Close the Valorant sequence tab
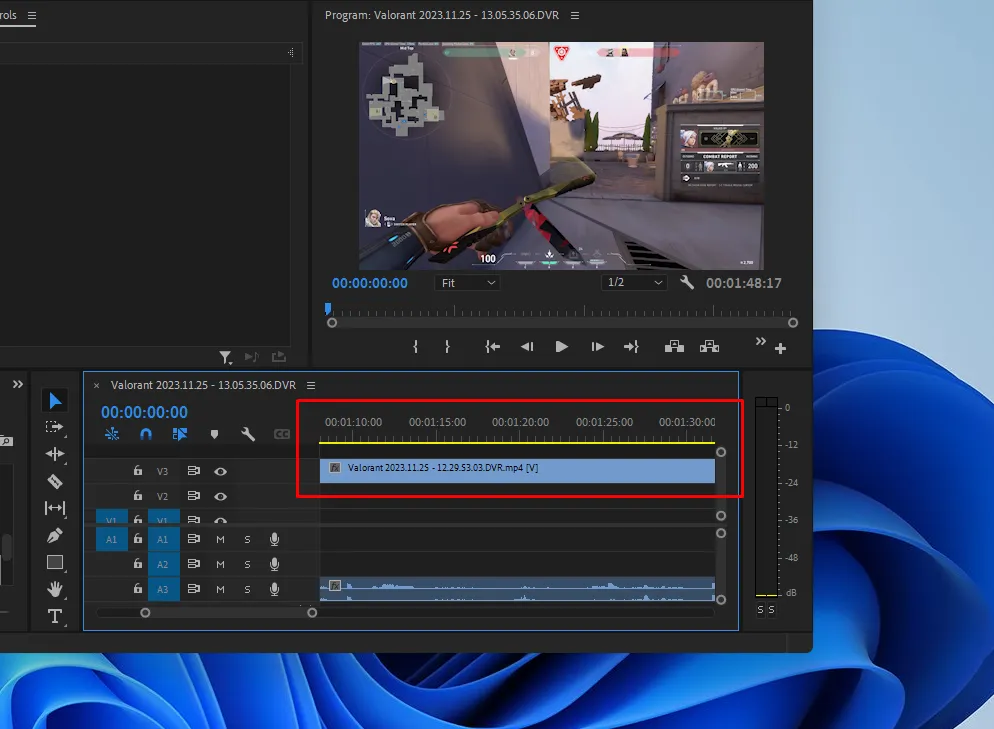Image resolution: width=994 pixels, height=729 pixels. click(x=96, y=385)
